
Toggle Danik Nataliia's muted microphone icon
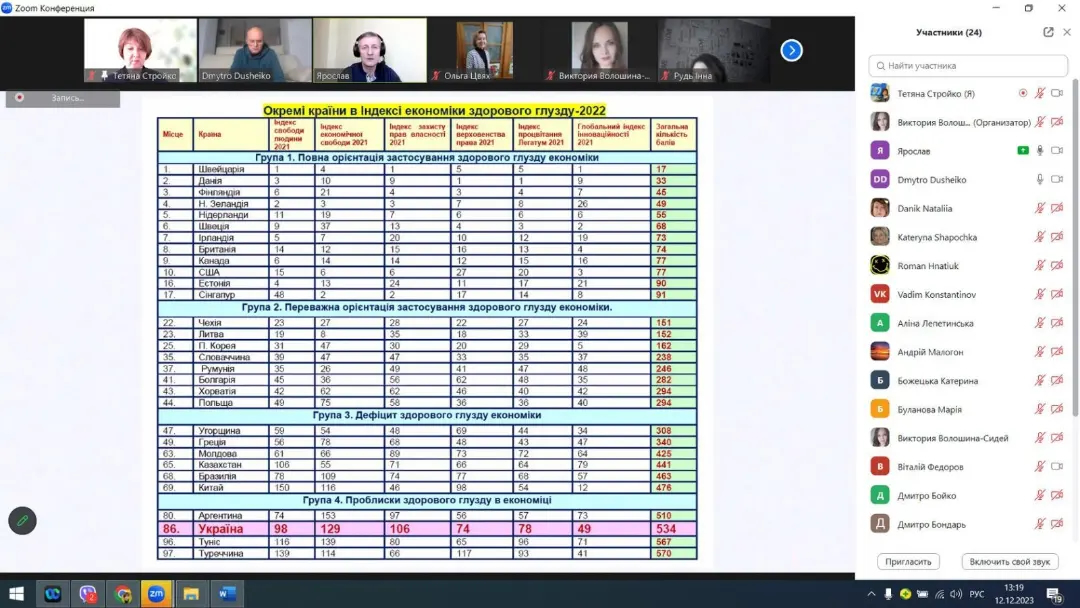coord(1040,208)
